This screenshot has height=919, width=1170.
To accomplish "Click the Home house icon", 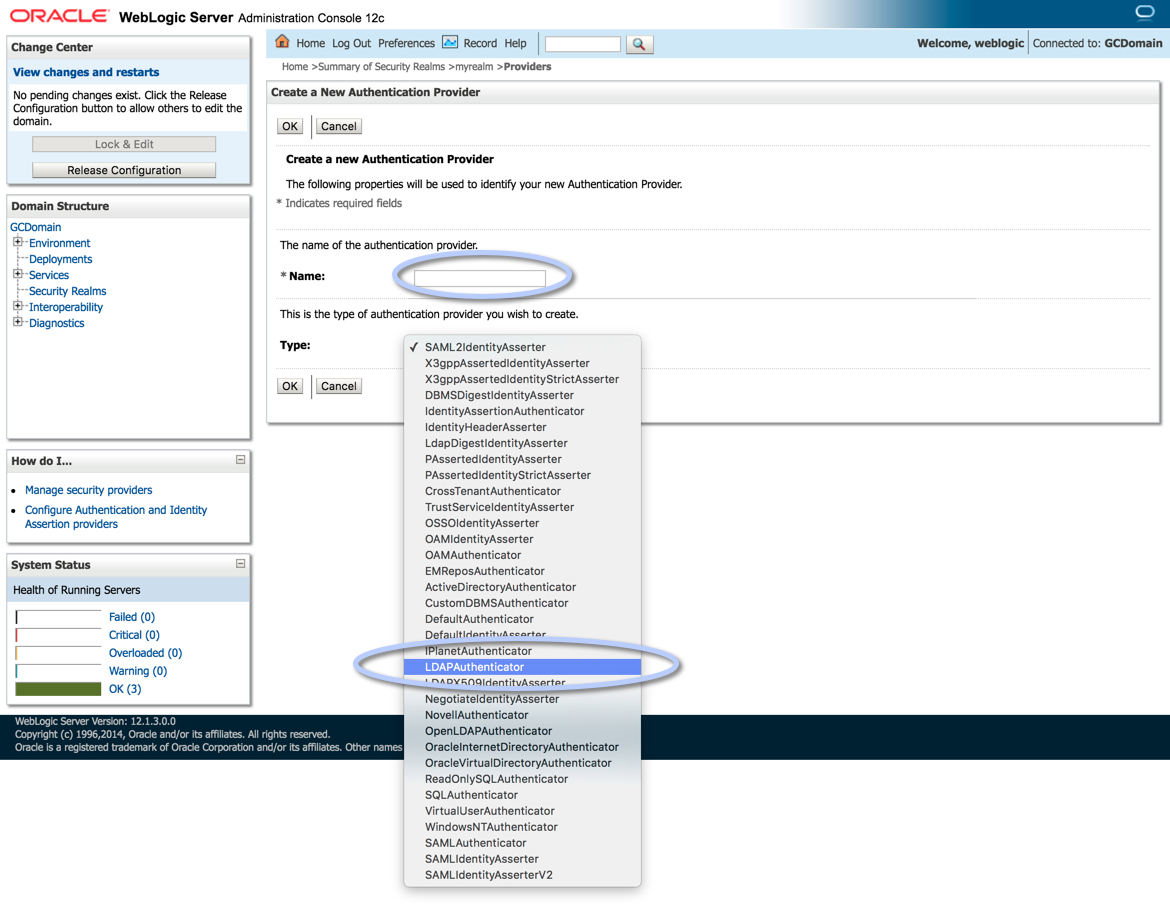I will click(282, 42).
